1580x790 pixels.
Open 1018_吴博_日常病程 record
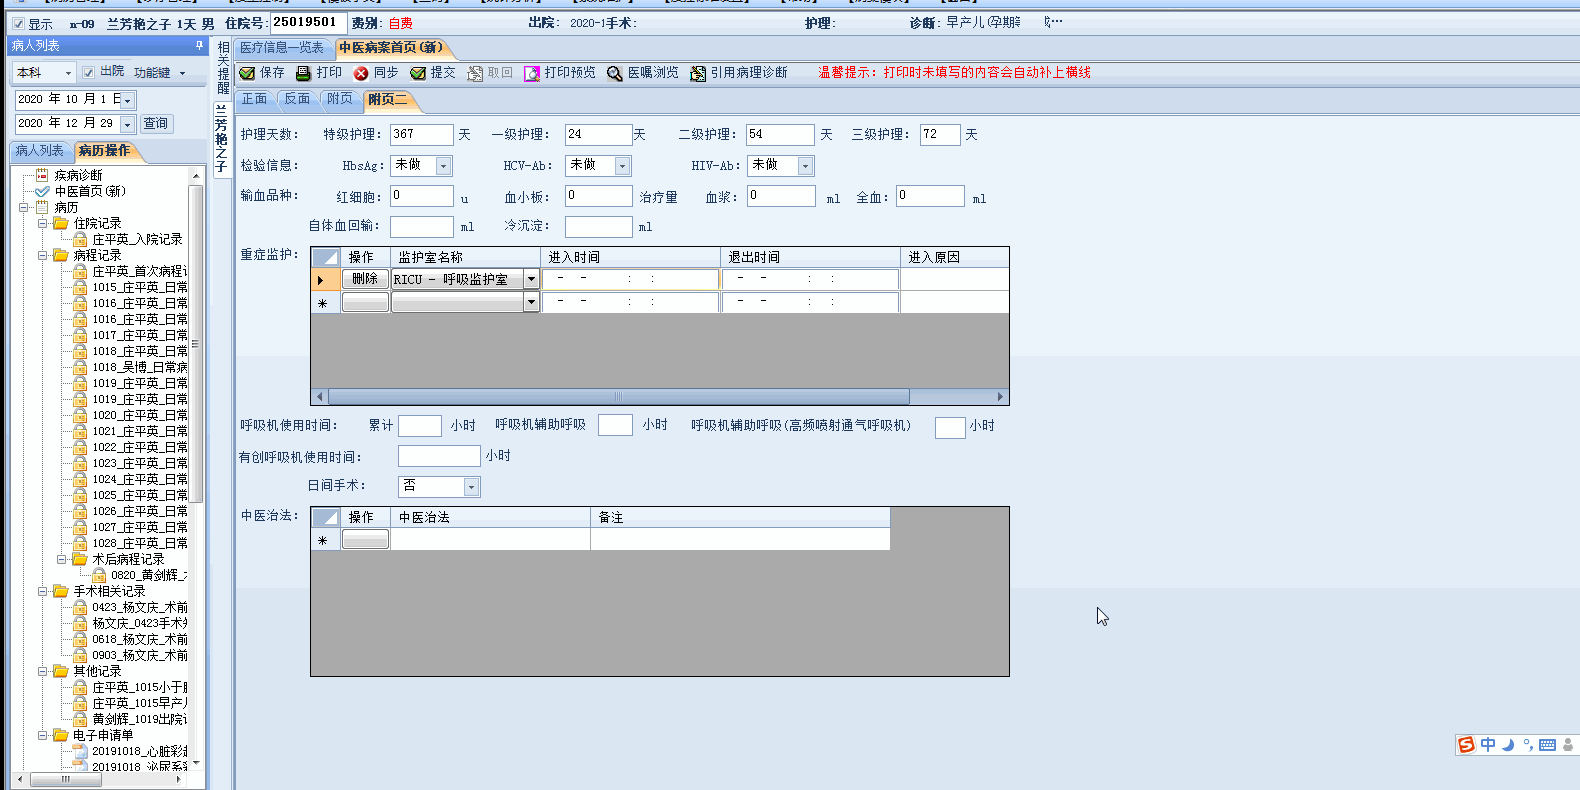(x=140, y=367)
